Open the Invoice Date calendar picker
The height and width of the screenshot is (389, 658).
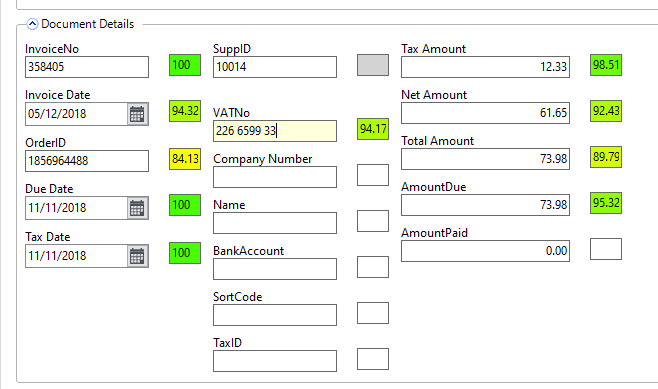click(x=137, y=114)
